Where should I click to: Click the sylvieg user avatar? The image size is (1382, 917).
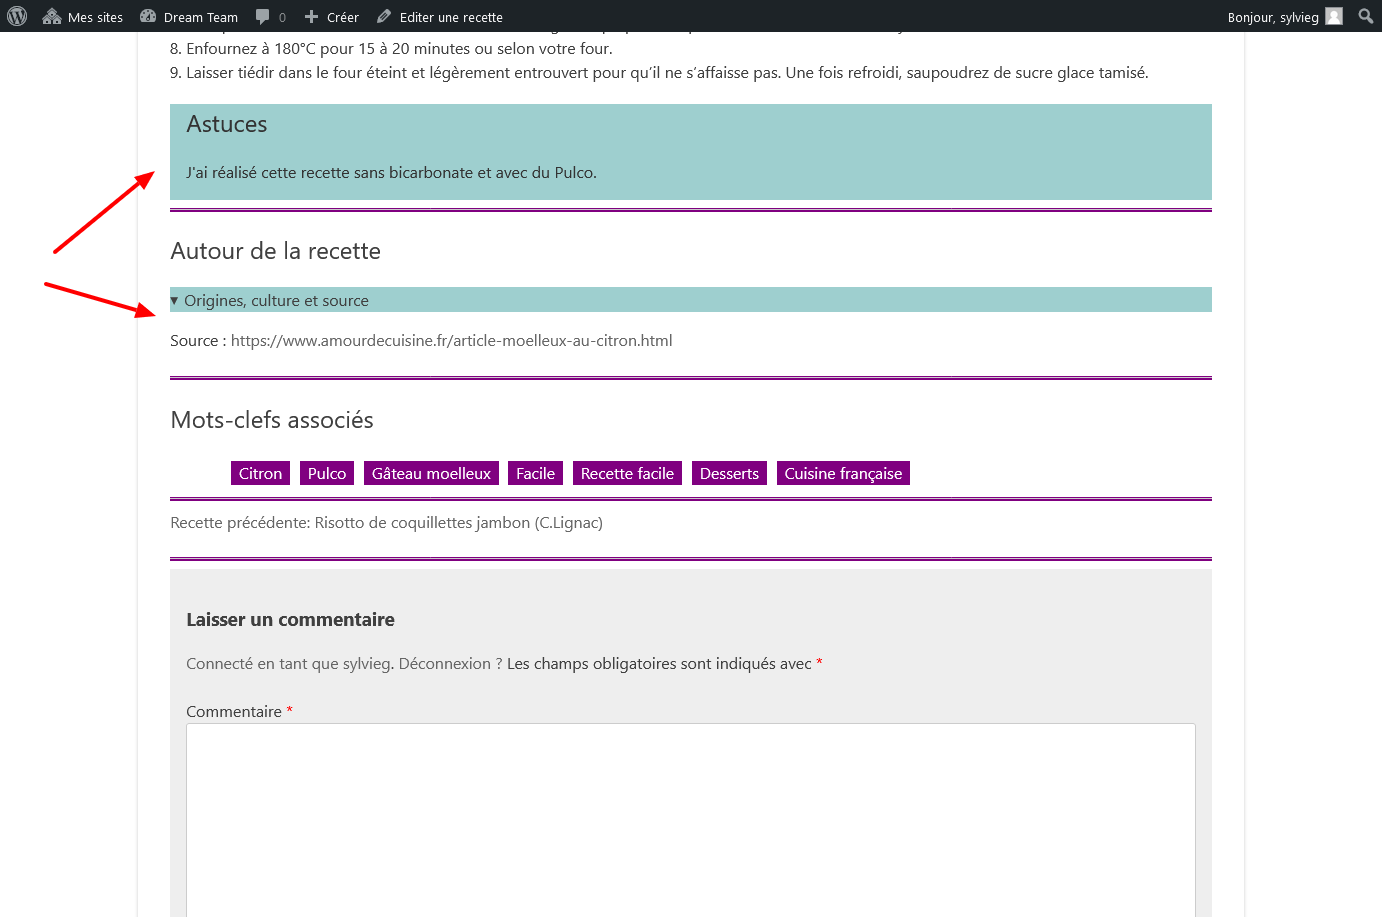1334,16
